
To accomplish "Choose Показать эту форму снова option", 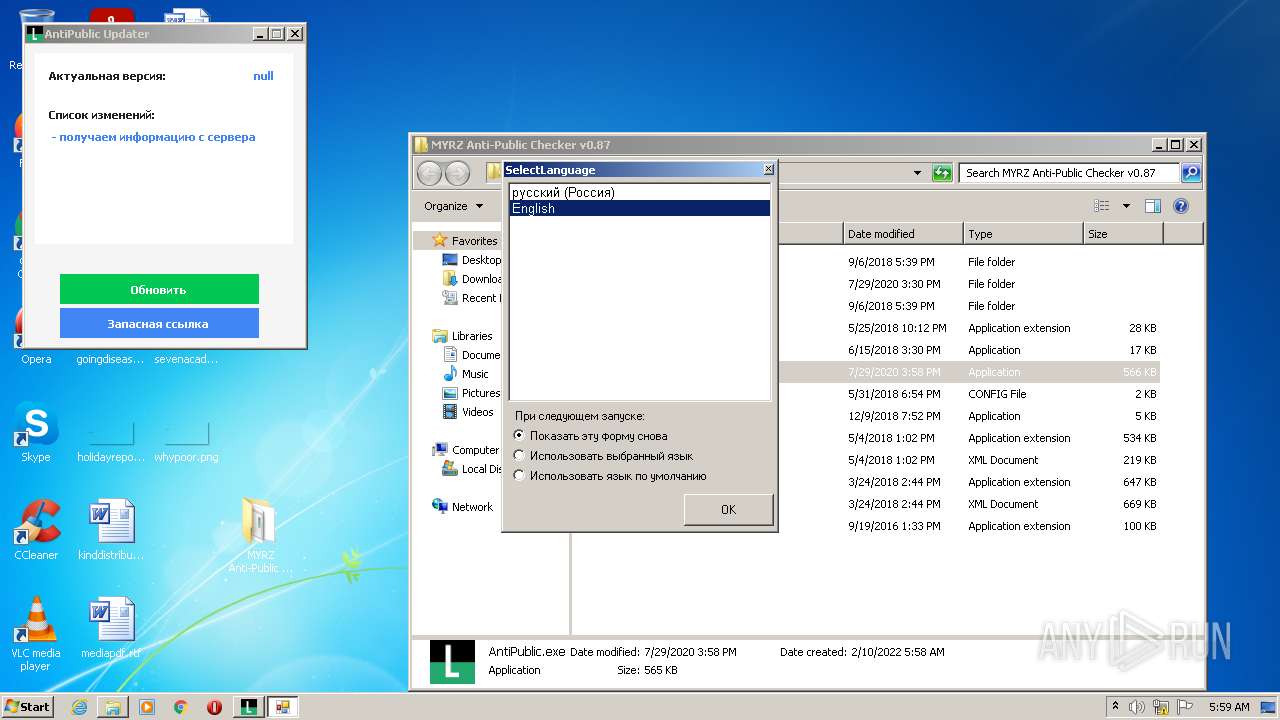I will (590, 436).
